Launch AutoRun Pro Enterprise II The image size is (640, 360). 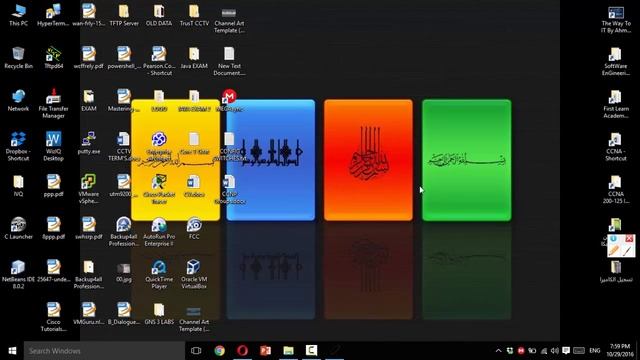[159, 231]
